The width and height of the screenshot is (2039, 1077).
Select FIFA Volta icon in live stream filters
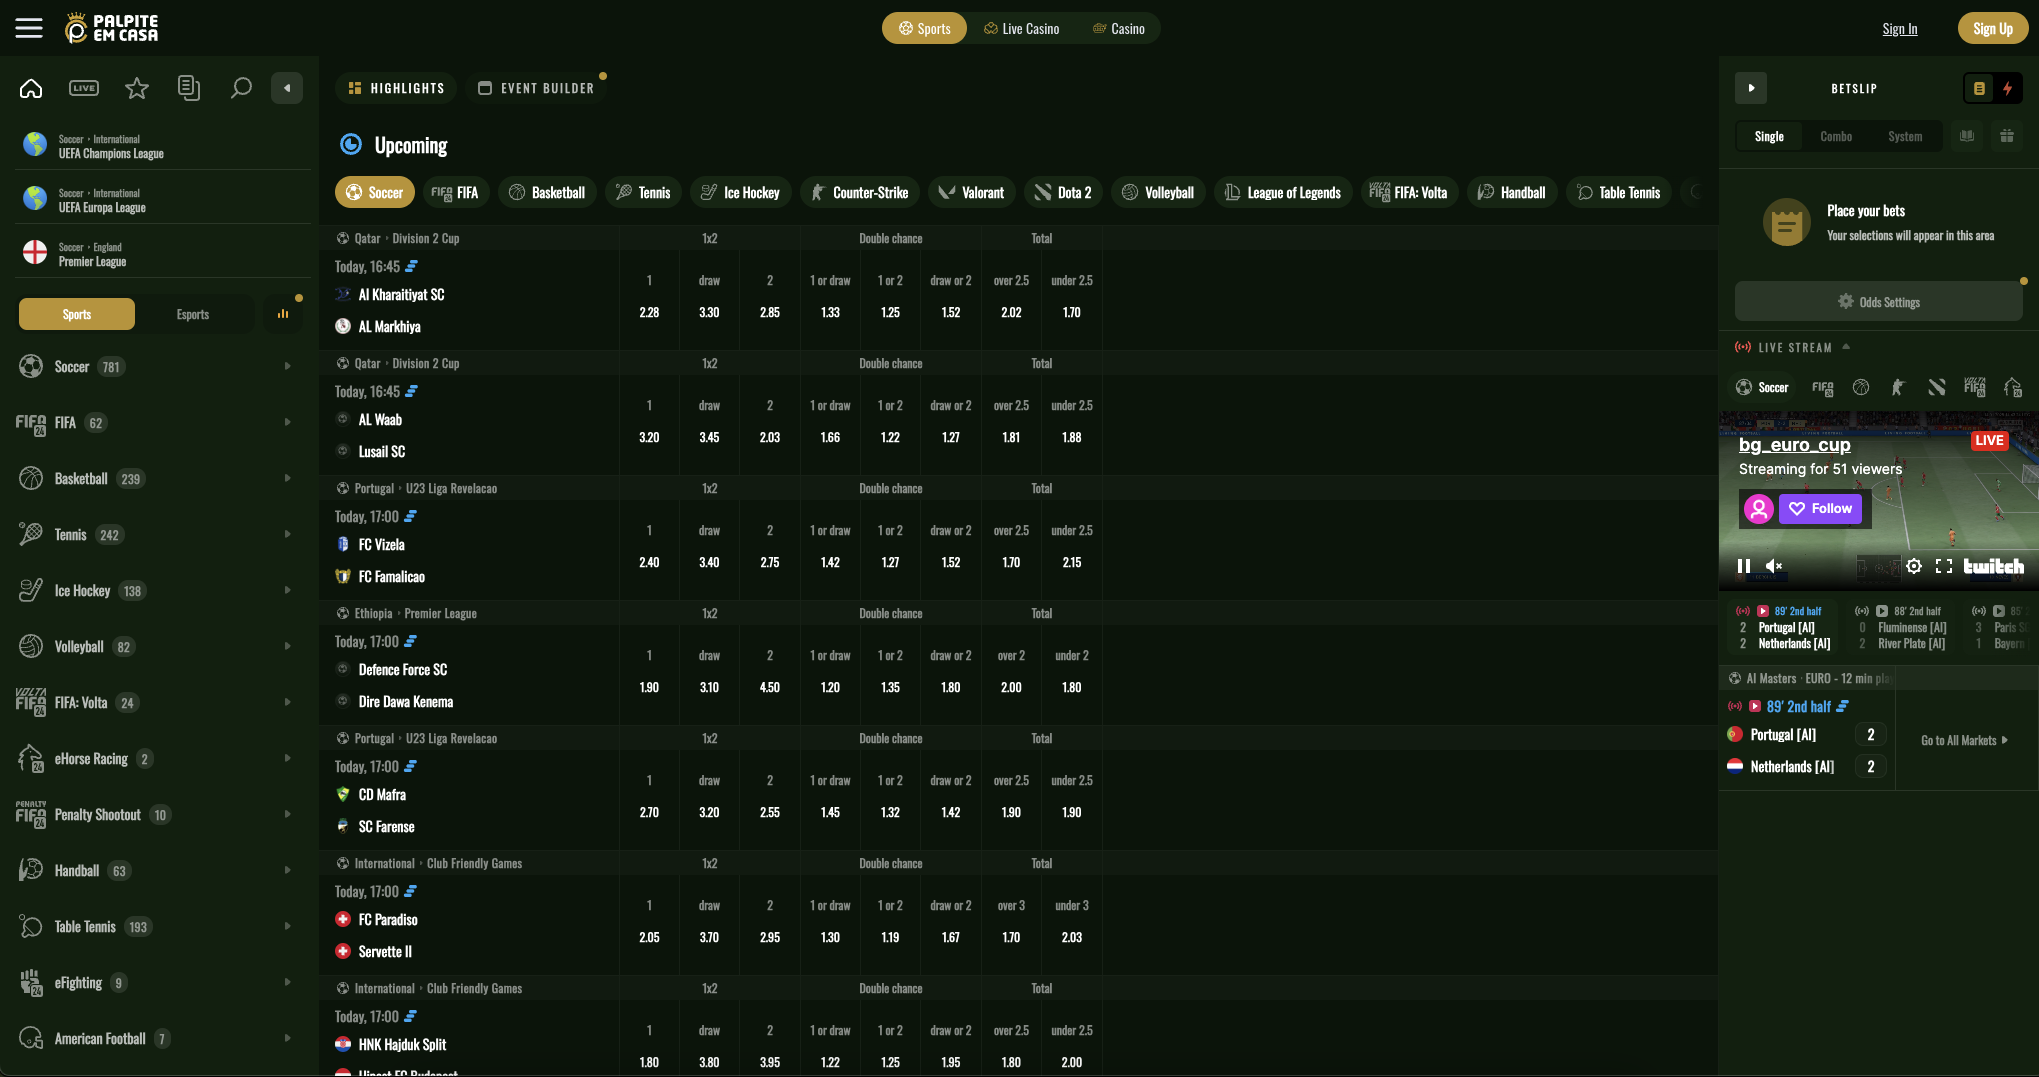(x=1975, y=387)
